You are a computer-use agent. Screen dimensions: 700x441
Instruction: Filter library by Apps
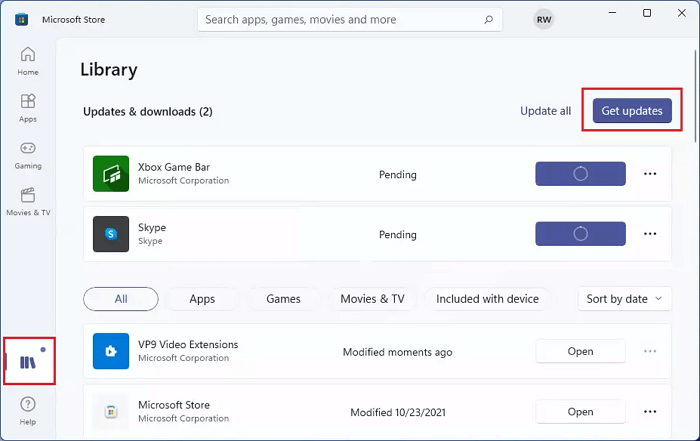point(202,298)
